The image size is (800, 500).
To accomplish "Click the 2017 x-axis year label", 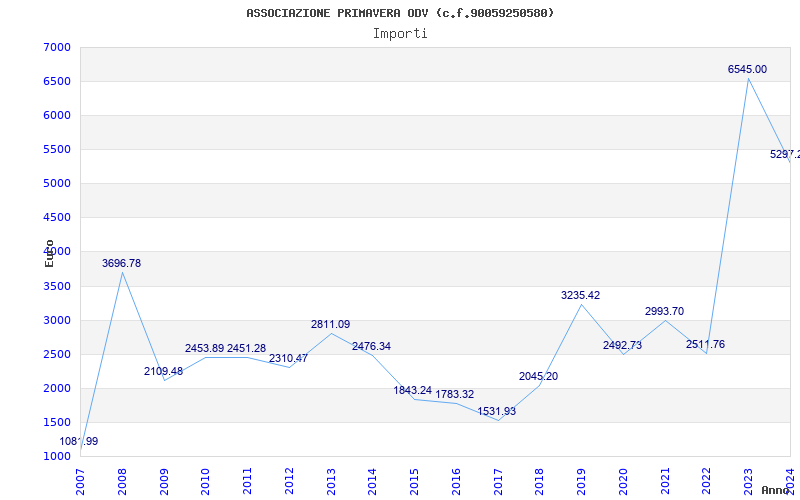I will click(x=498, y=482).
